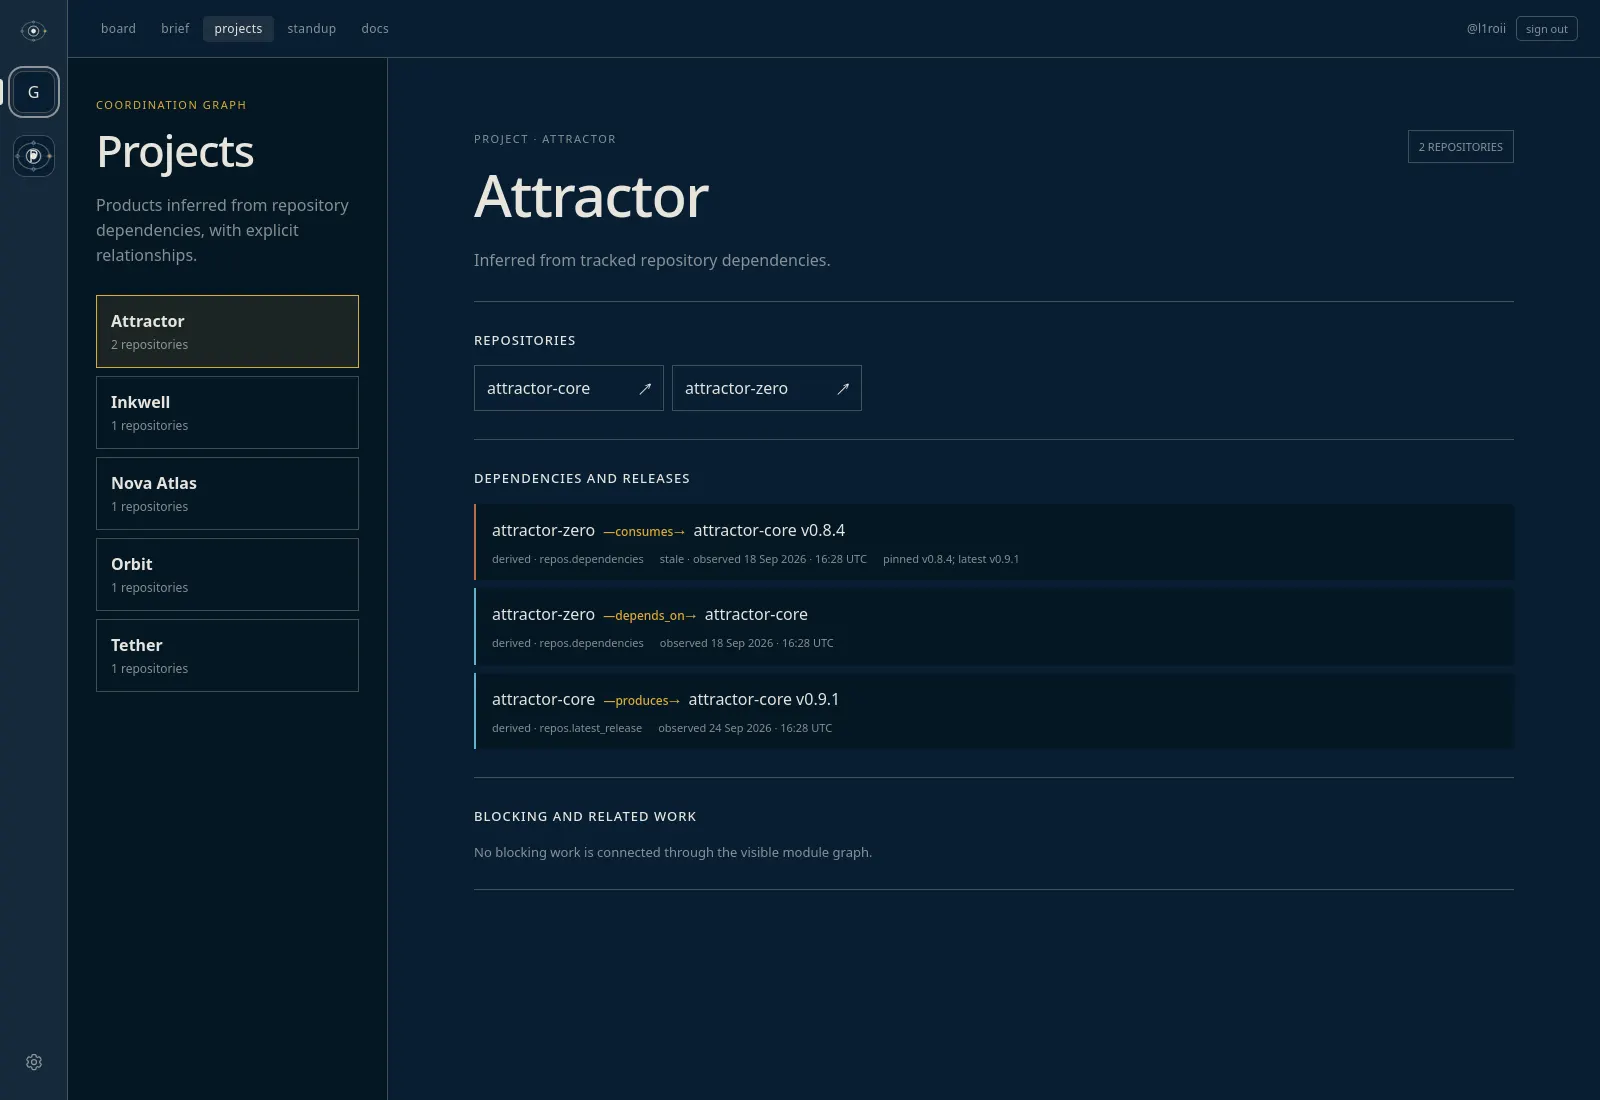1600x1100 pixels.
Task: Switch to the standup tab
Action: pos(311,29)
